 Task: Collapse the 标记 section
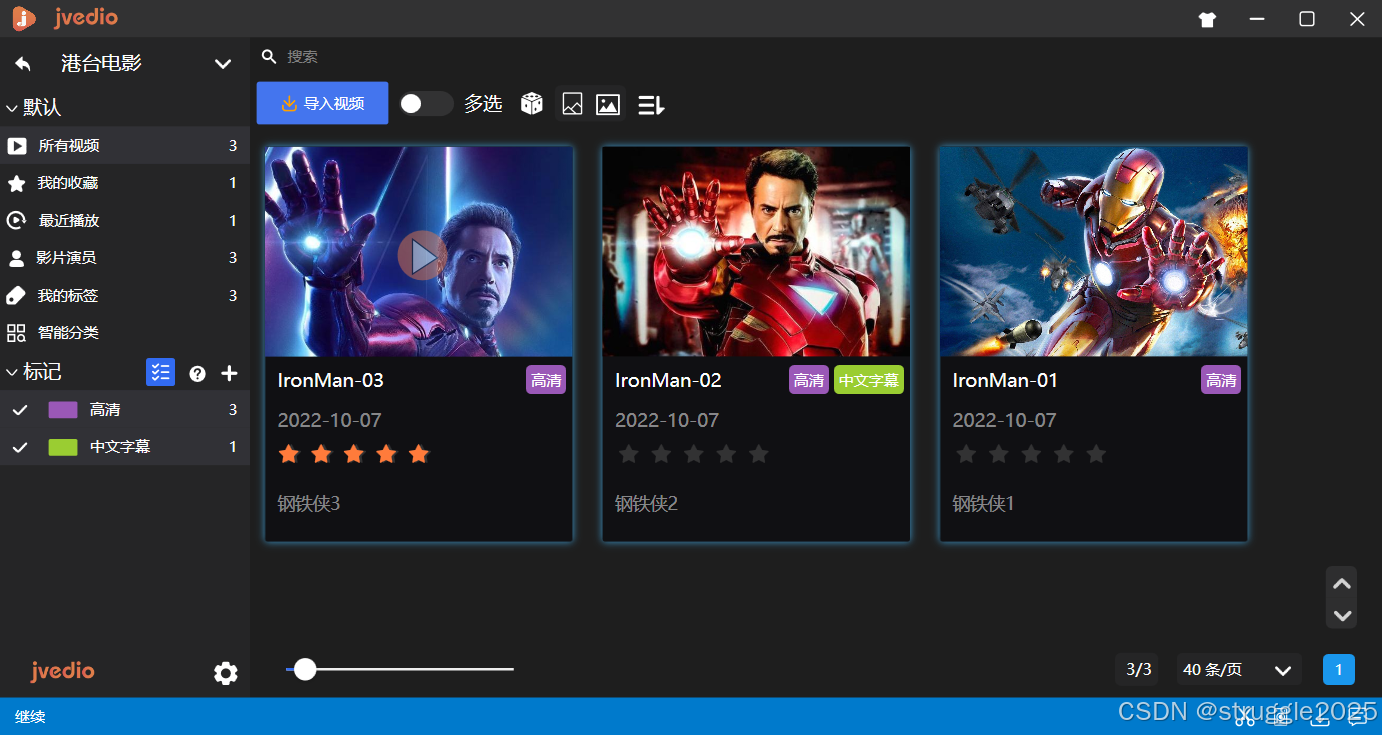[x=12, y=373]
